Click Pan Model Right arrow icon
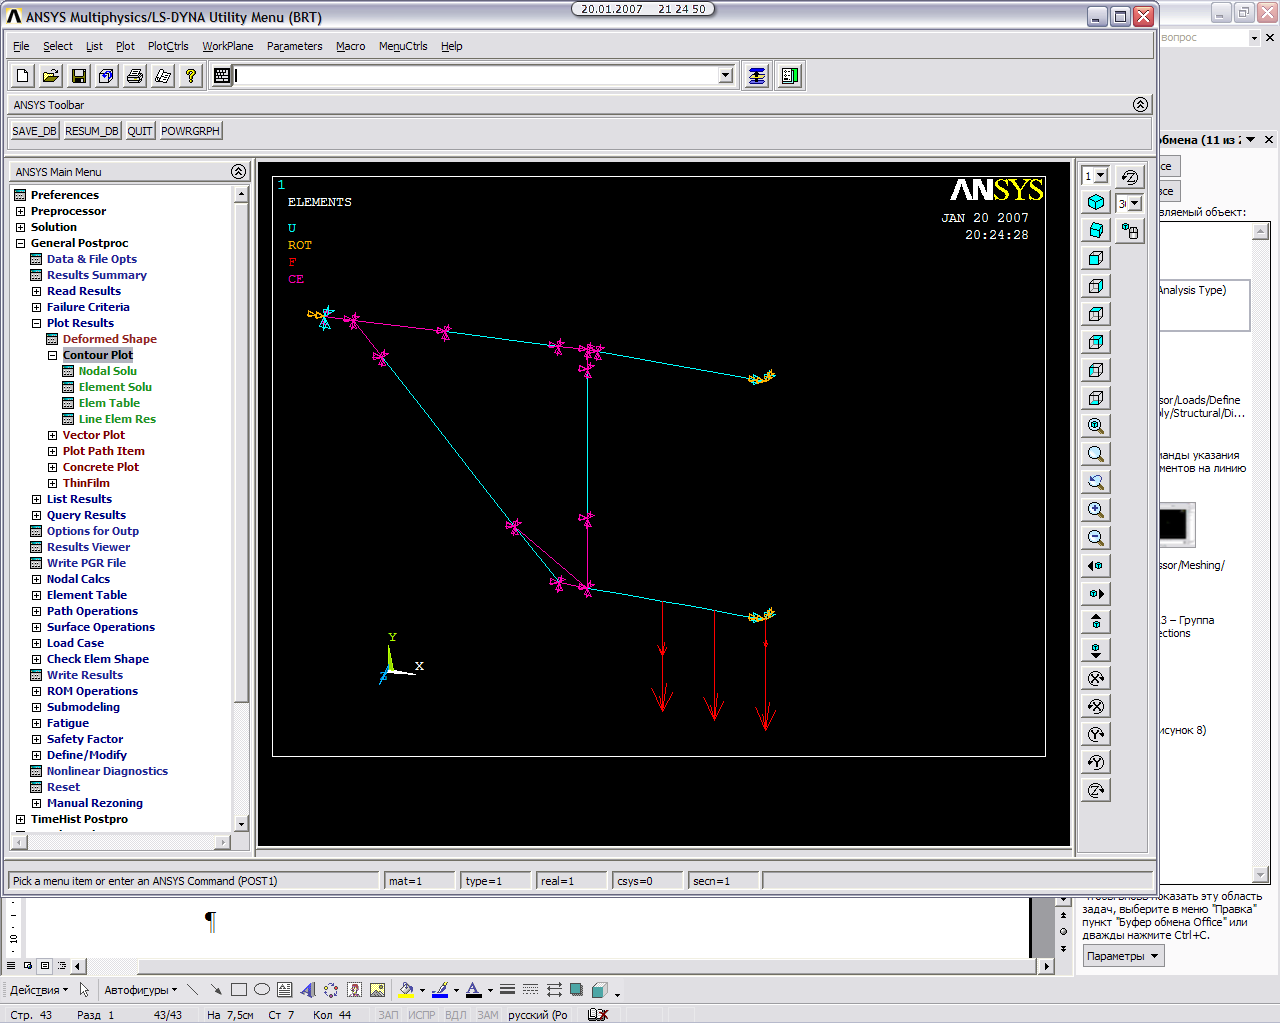1280x1024 pixels. 1096,594
